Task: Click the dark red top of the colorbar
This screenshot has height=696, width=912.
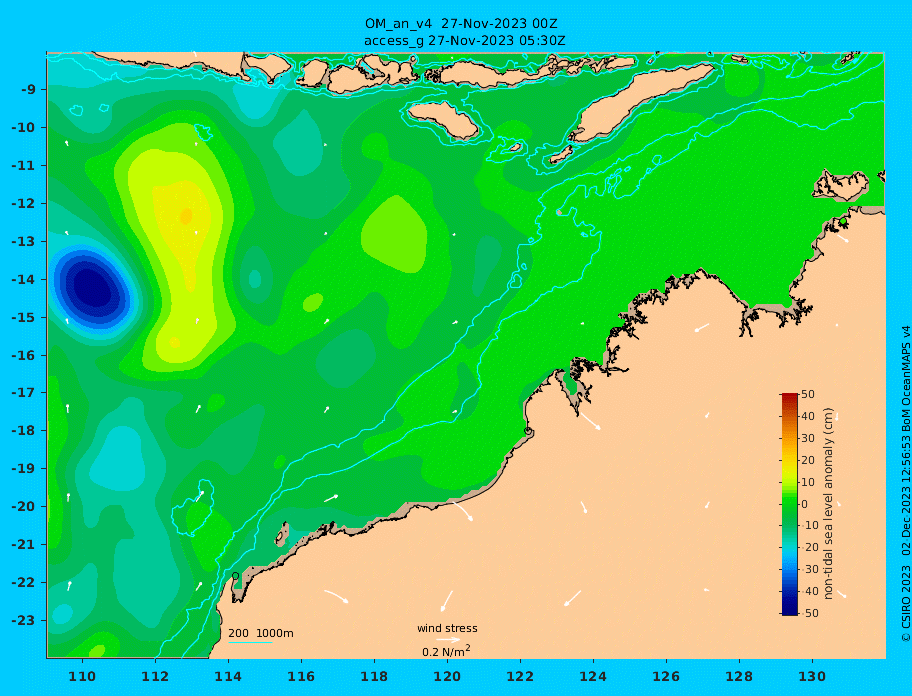Action: pos(789,398)
